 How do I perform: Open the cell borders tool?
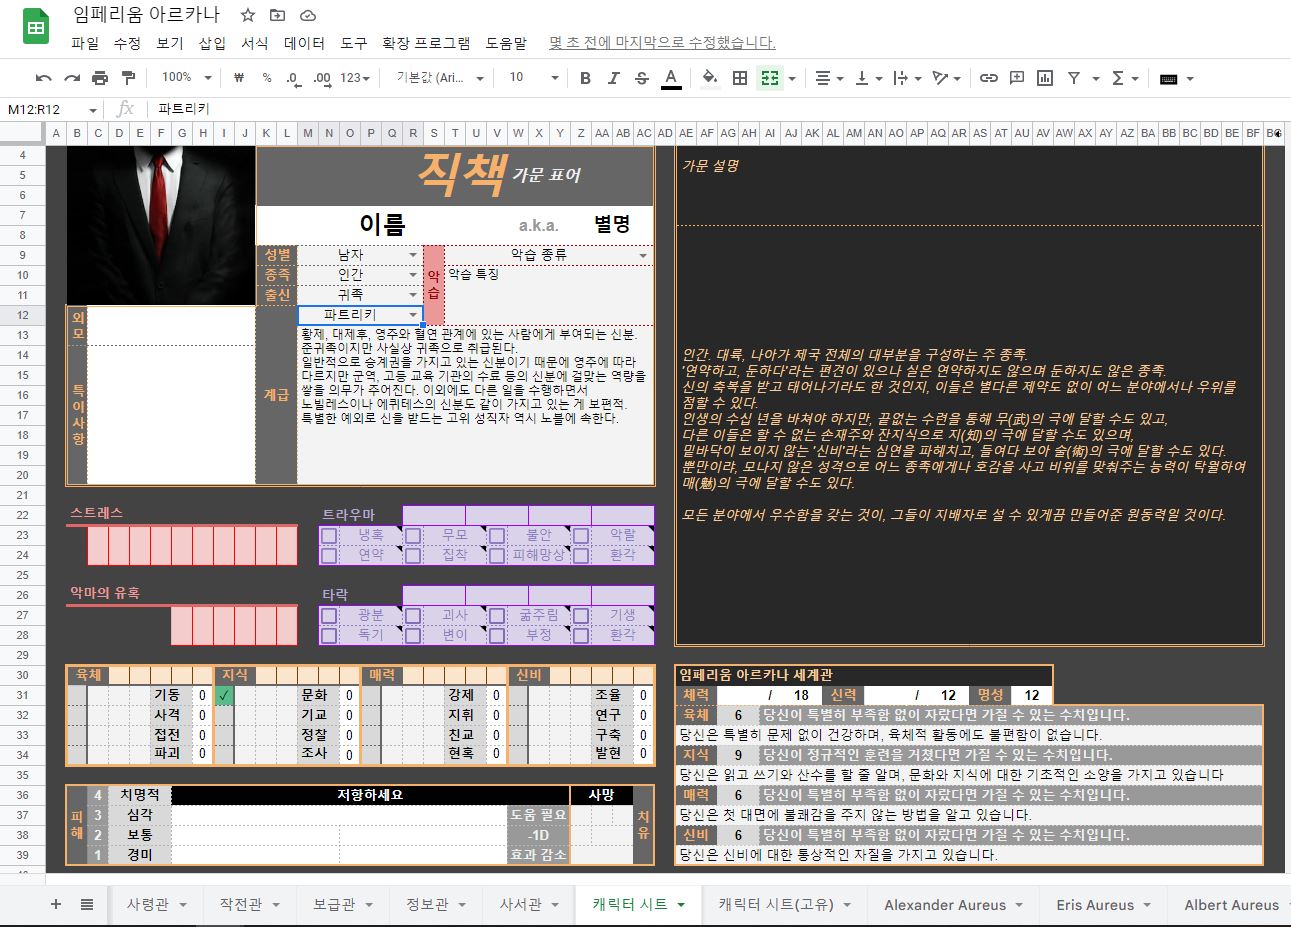(740, 78)
